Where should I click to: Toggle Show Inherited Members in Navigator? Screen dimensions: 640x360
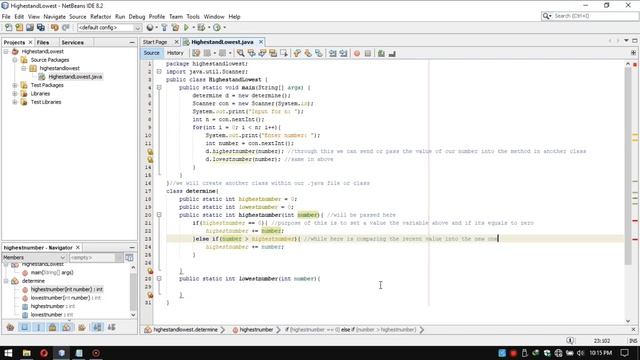[x=10, y=327]
